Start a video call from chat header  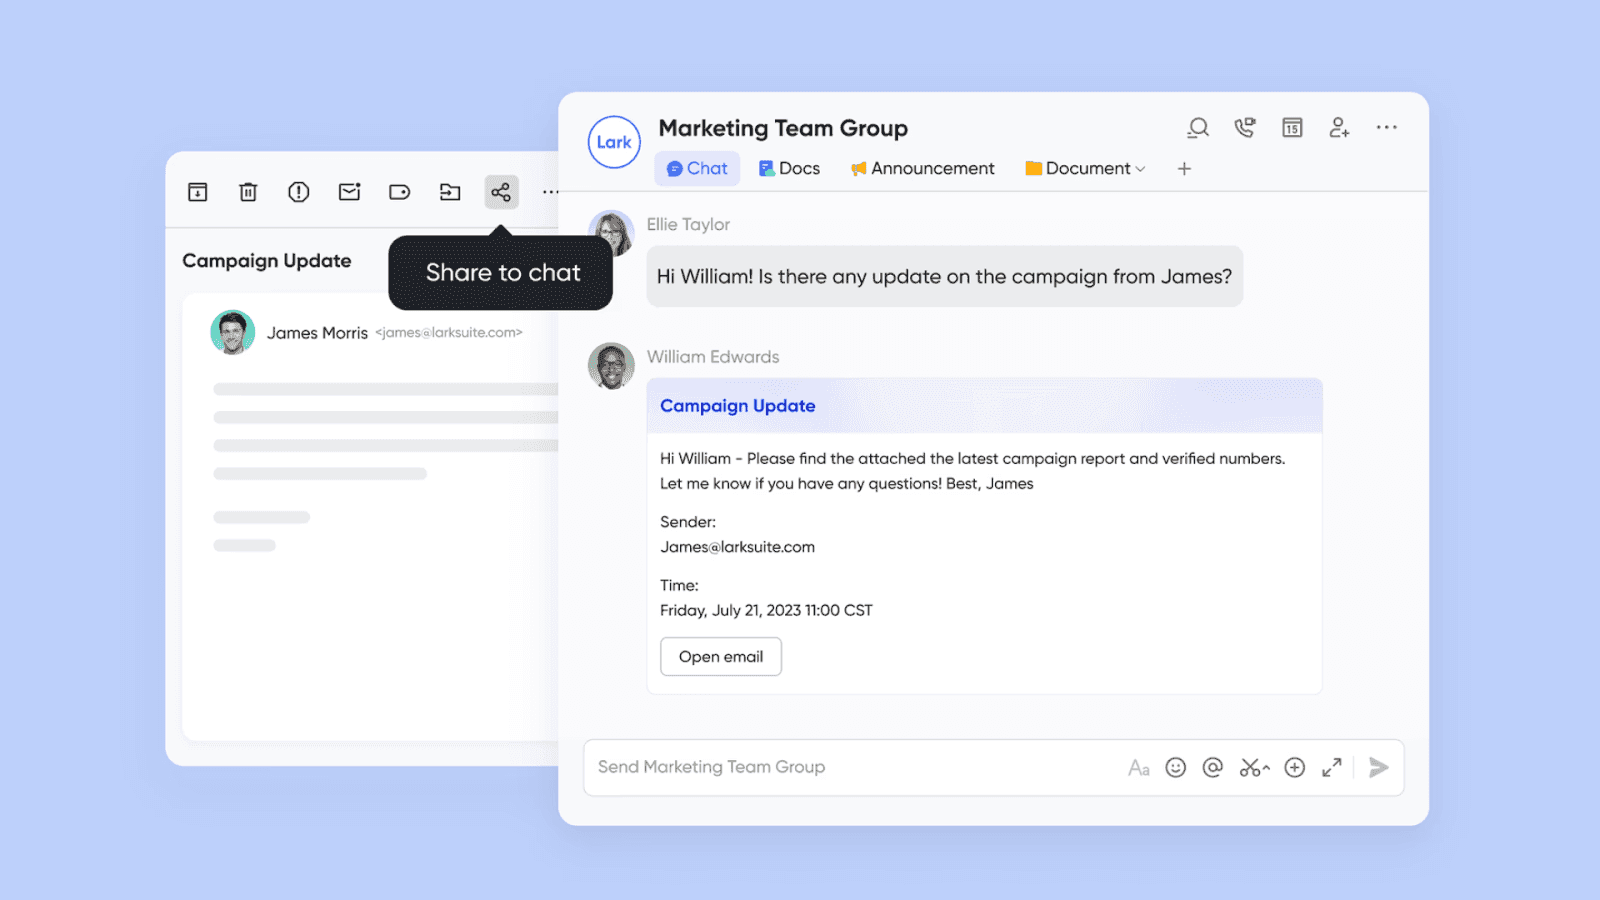coord(1245,128)
